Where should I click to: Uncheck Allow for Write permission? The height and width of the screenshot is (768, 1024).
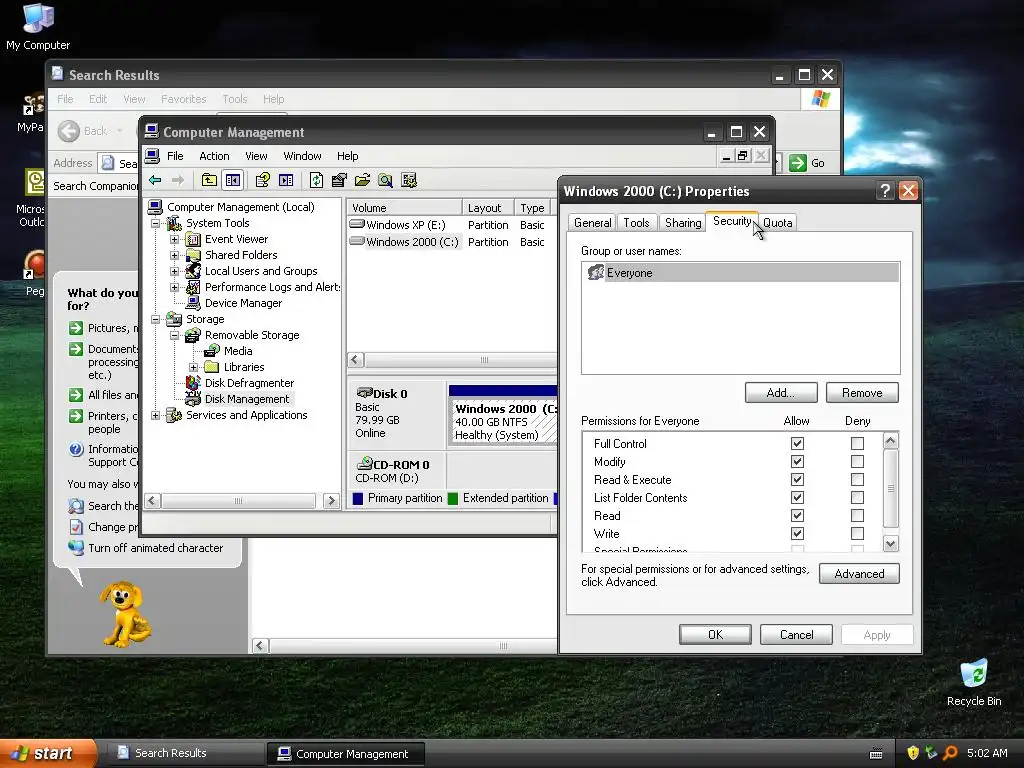click(x=797, y=534)
